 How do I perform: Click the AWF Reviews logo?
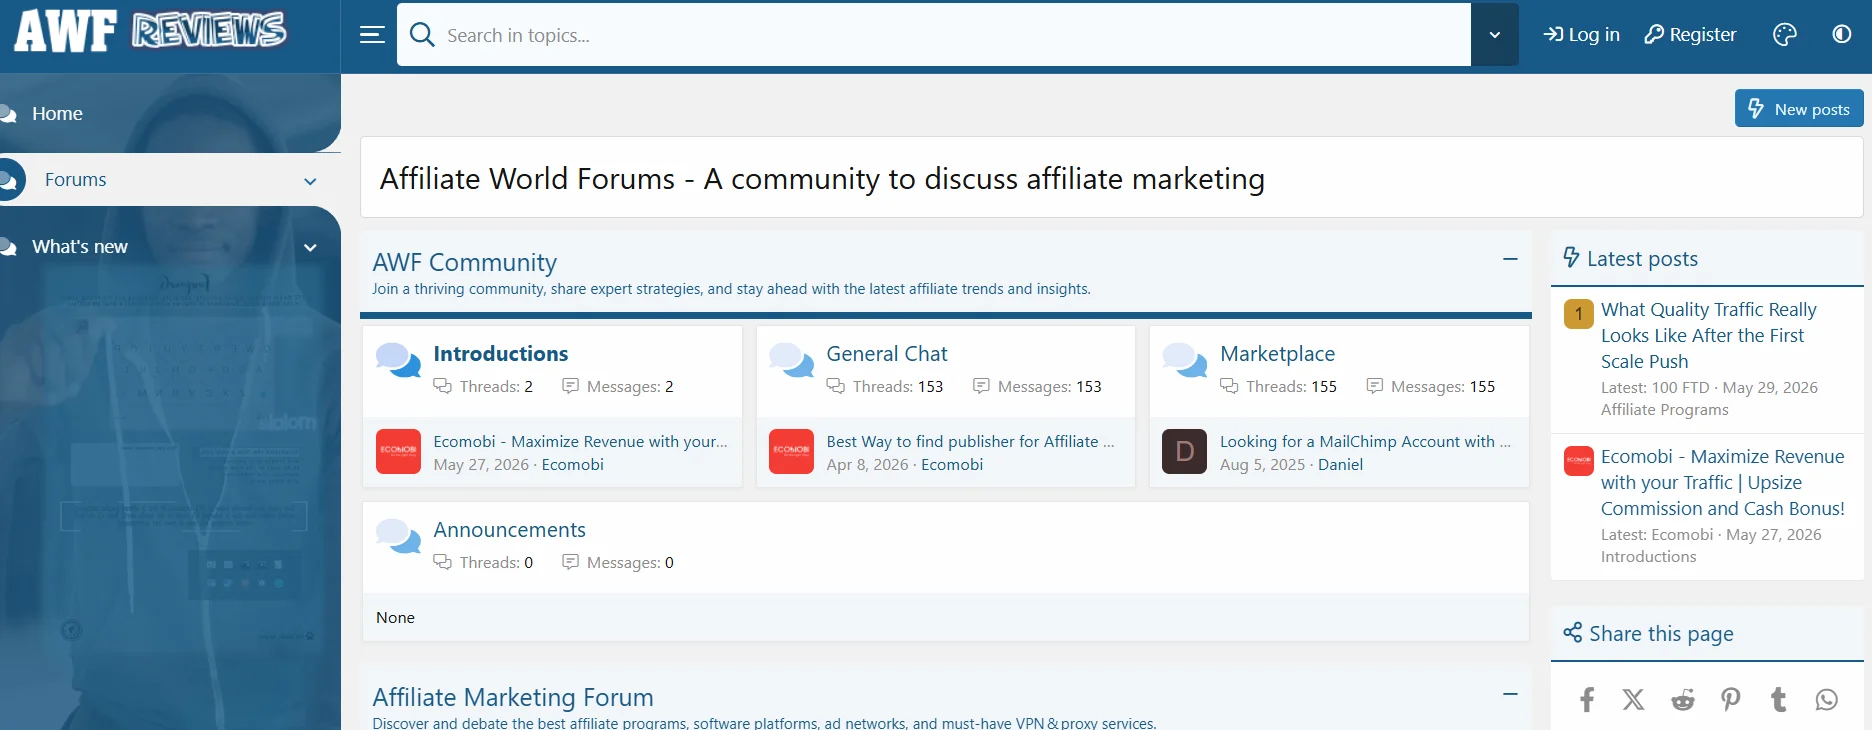pyautogui.click(x=150, y=30)
